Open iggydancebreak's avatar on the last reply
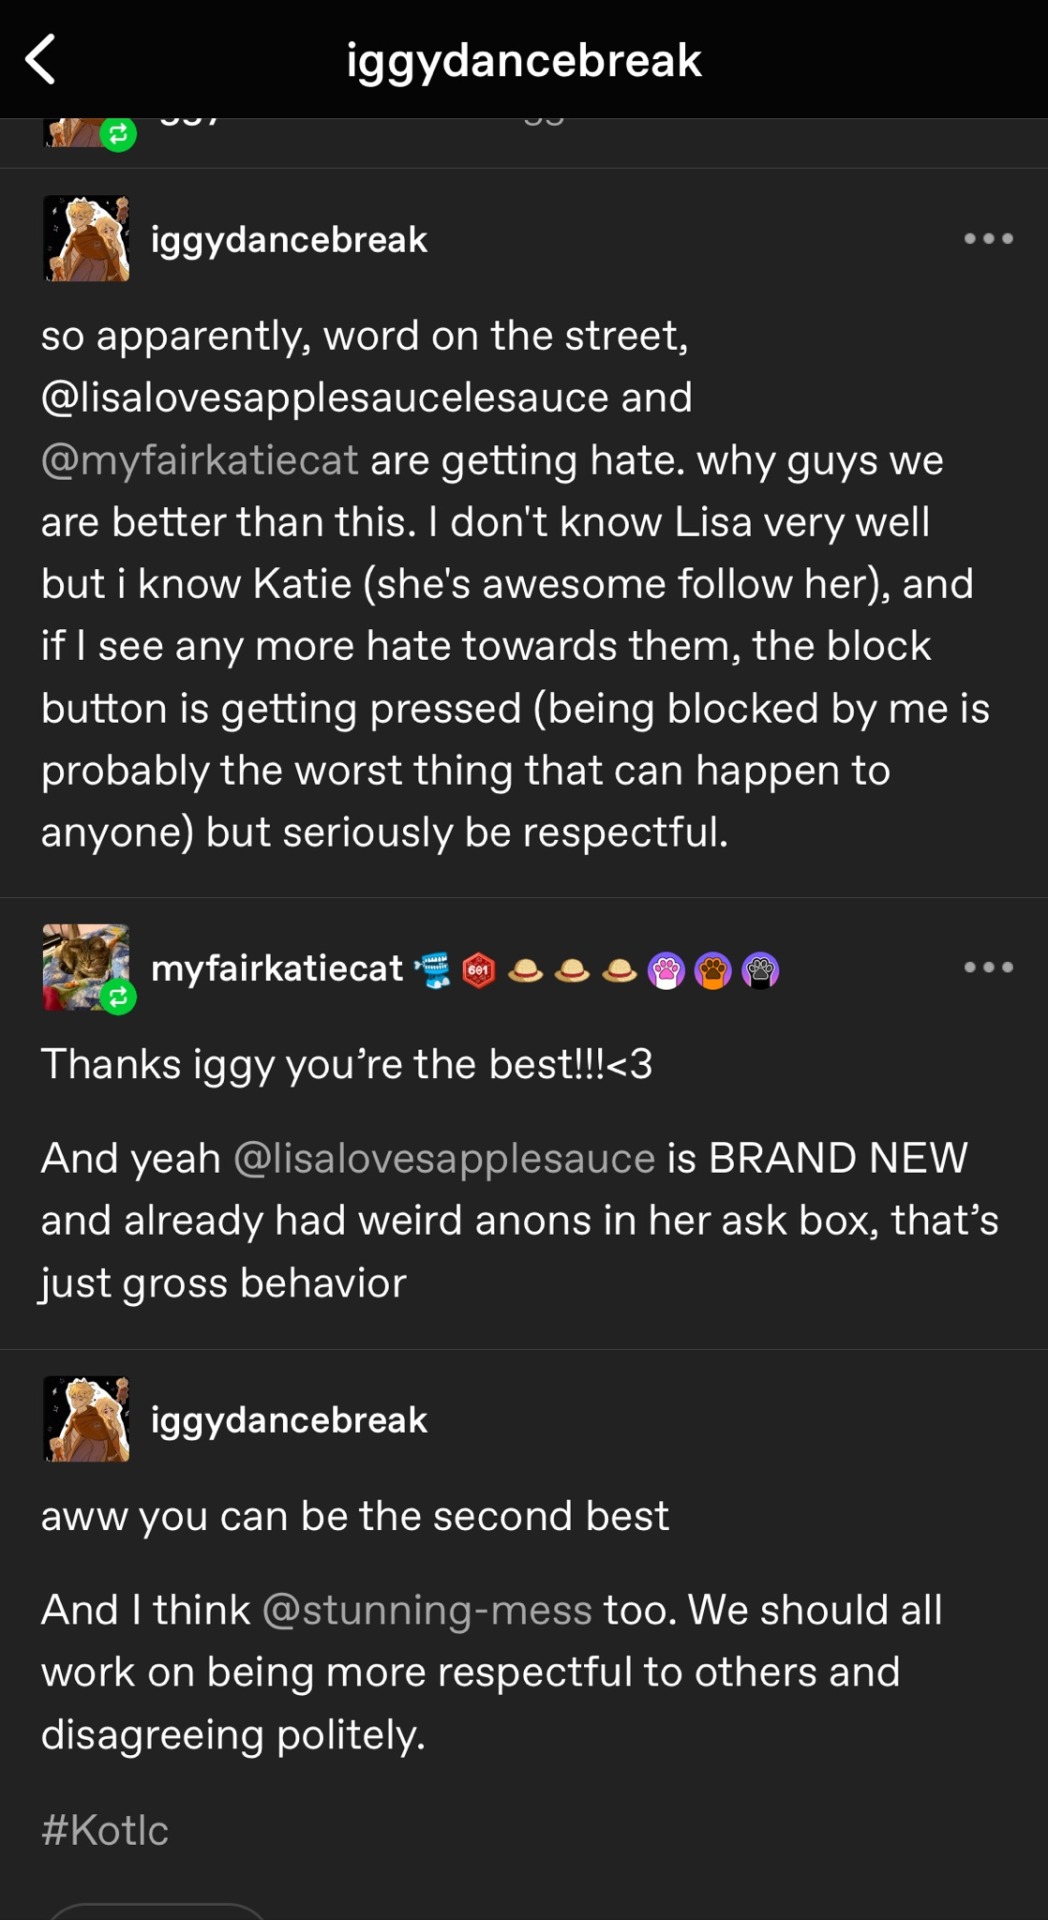Viewport: 1048px width, 1920px height. (x=86, y=1419)
